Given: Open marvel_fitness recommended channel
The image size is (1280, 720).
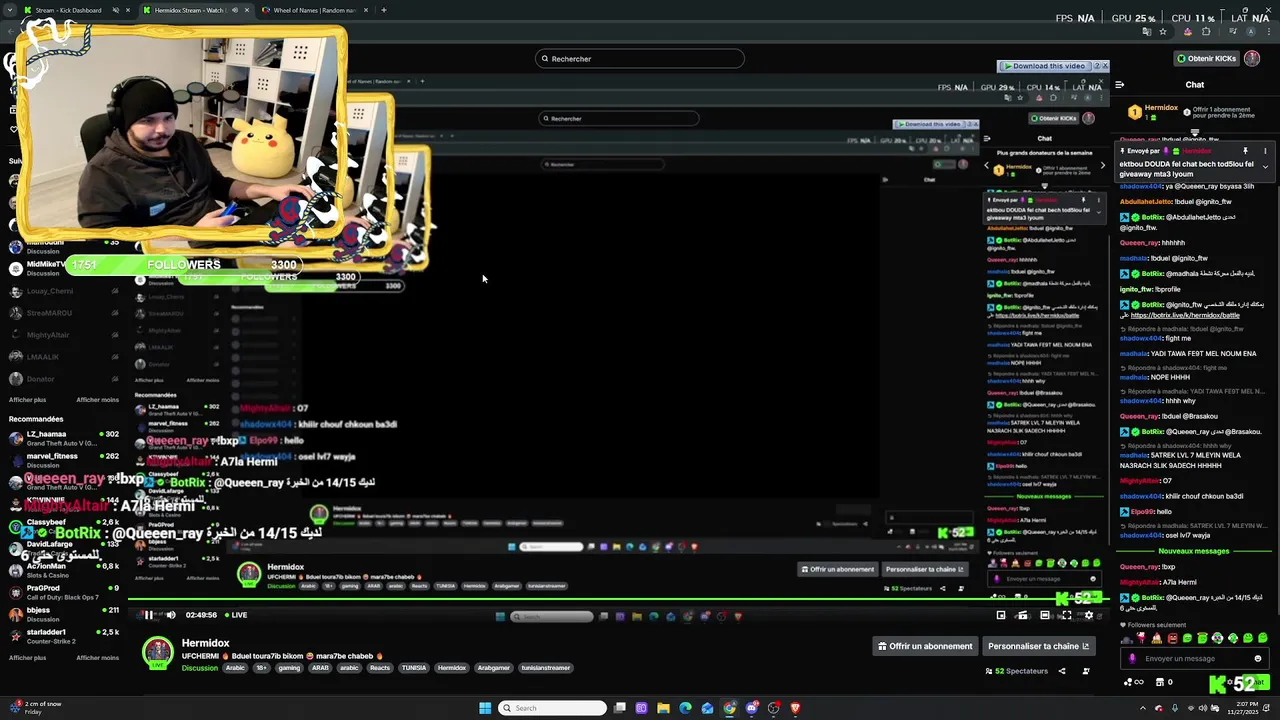Looking at the screenshot, I should point(64,460).
